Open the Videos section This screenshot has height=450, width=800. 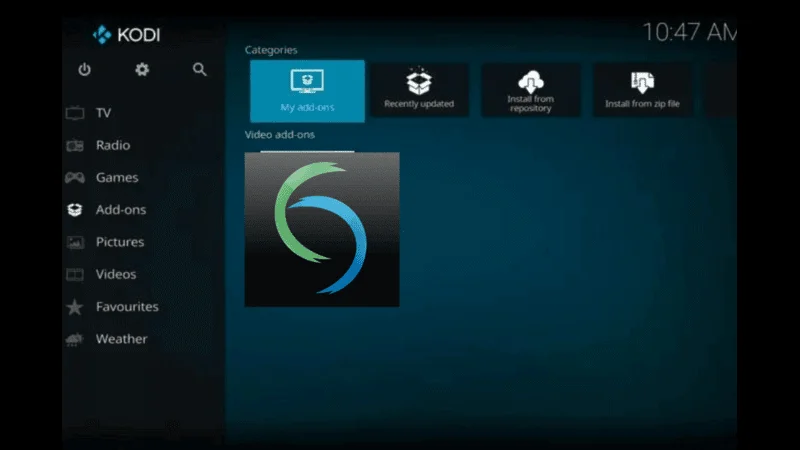(x=116, y=274)
